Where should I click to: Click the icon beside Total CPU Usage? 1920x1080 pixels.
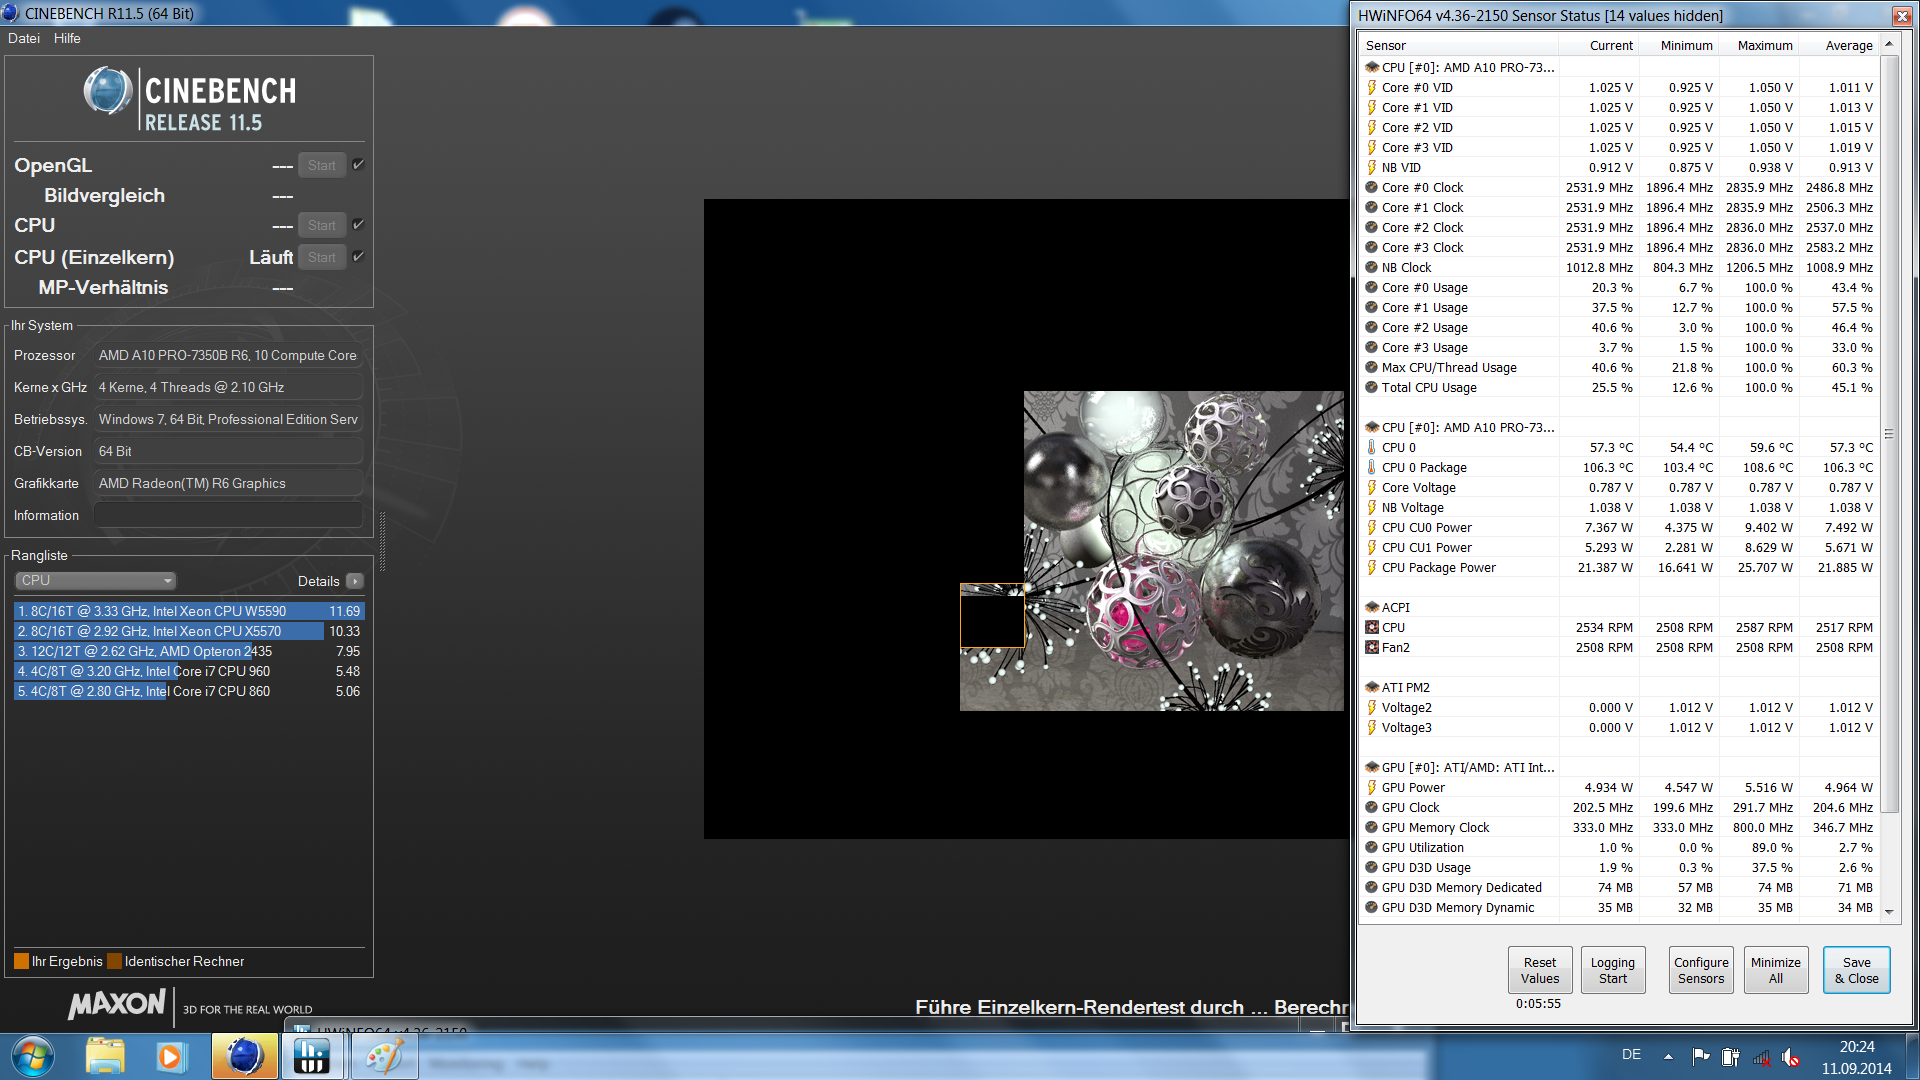(1372, 388)
